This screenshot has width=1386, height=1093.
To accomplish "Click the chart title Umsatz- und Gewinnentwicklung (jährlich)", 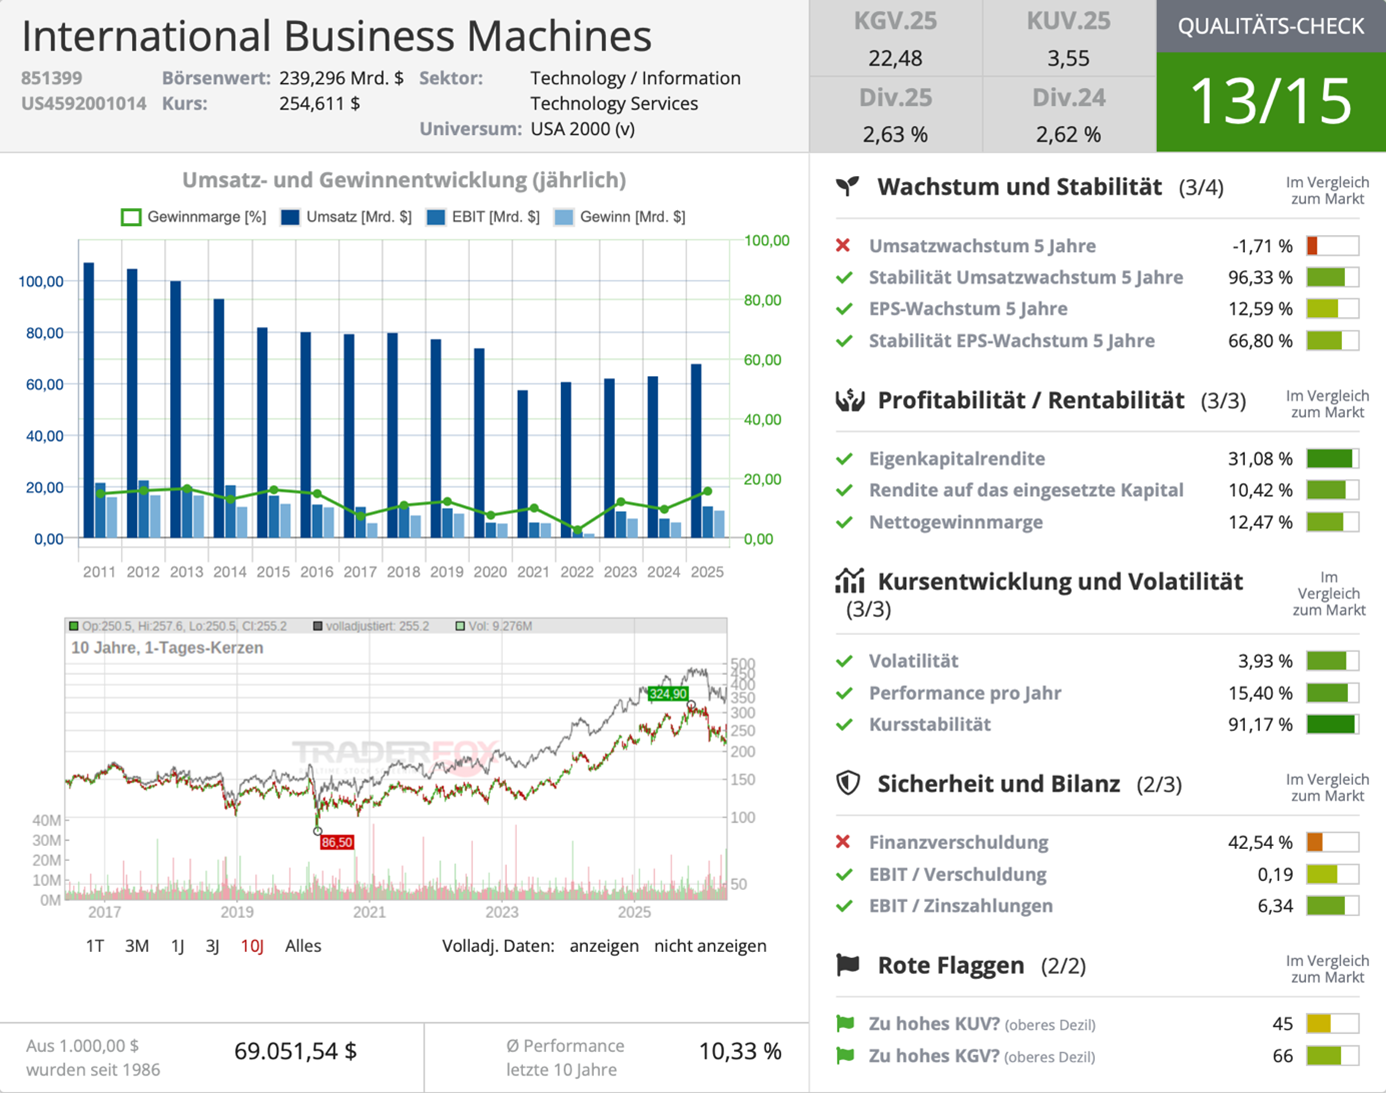I will pyautogui.click(x=404, y=180).
